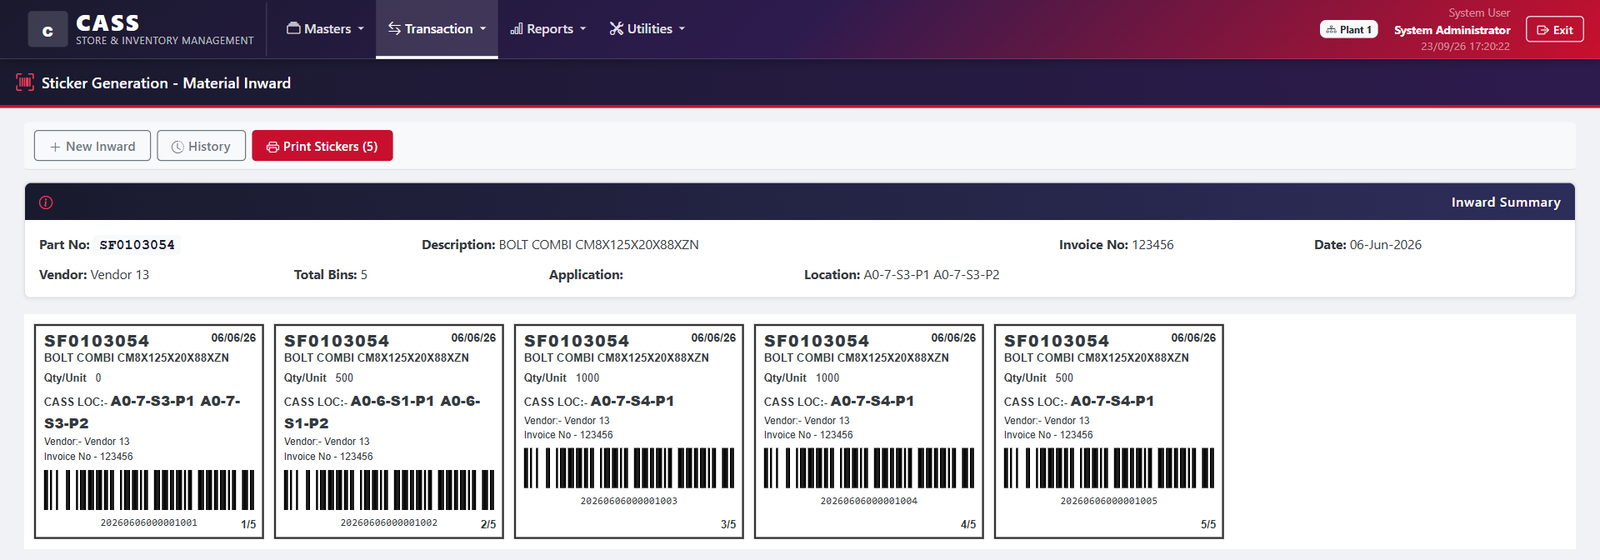Click the info icon in Inward Summary header
The height and width of the screenshot is (560, 1600).
pos(46,202)
